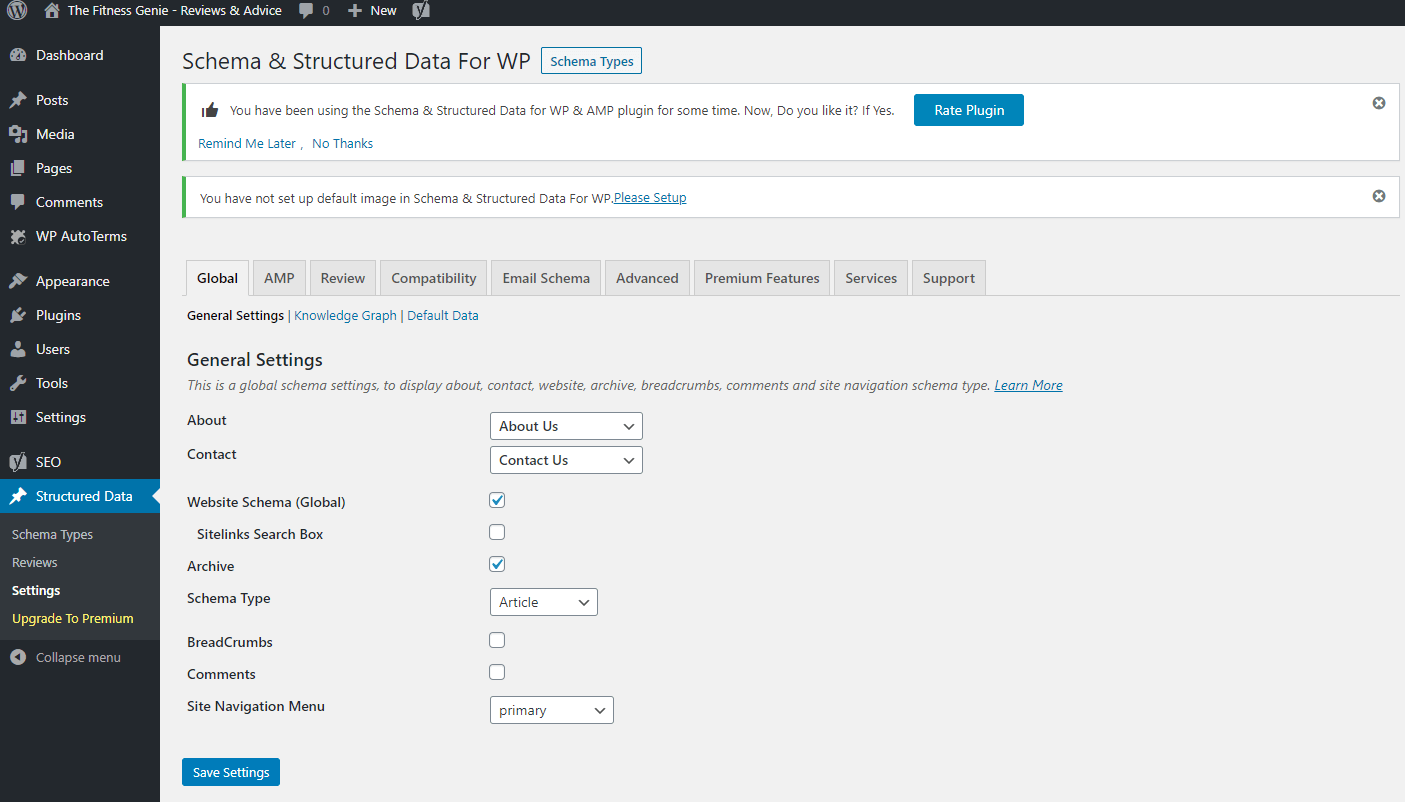Click Upgrade To Premium in sidebar
This screenshot has height=802, width=1405.
pos(73,618)
